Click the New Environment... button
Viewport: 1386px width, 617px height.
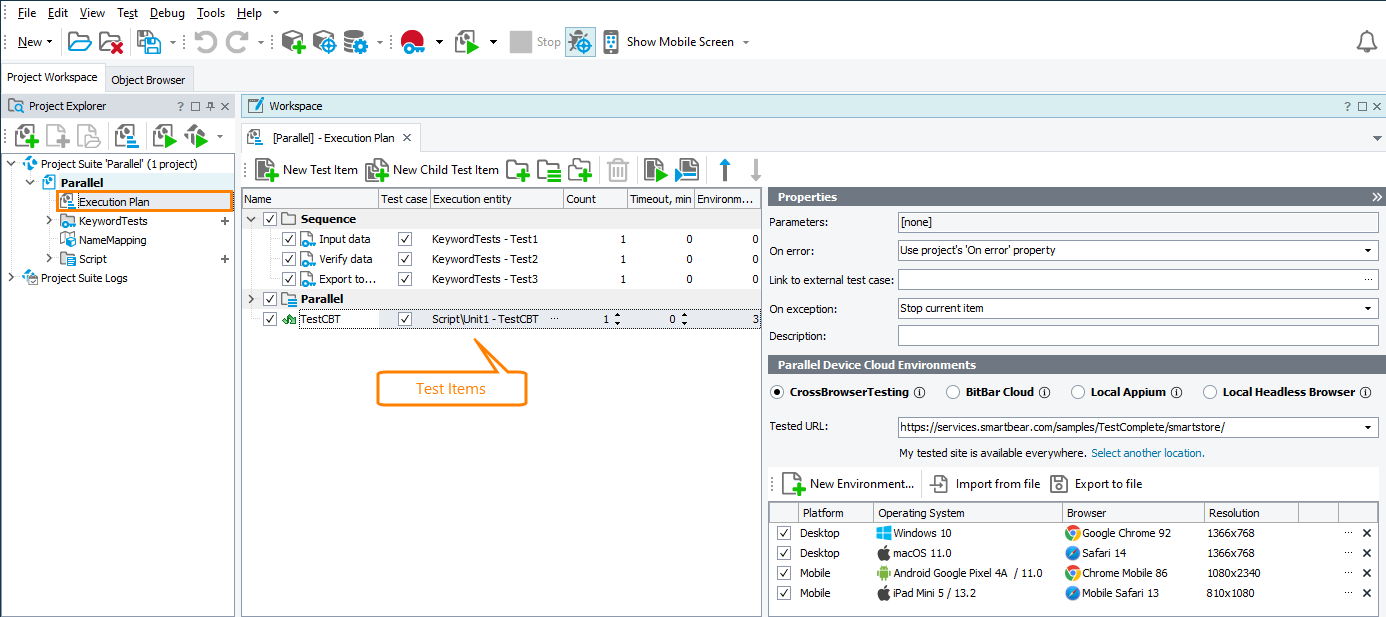point(848,484)
